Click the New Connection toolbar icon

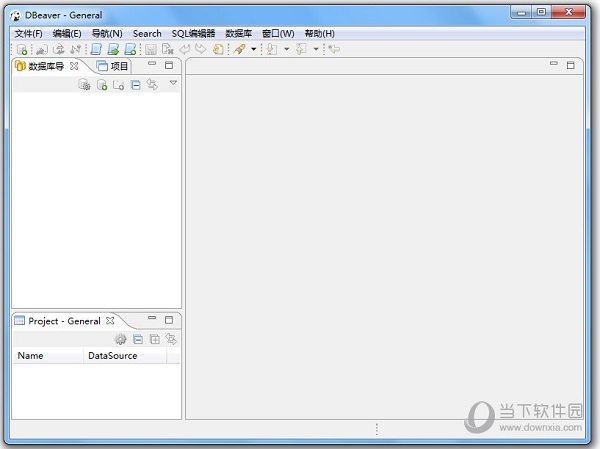pos(22,49)
